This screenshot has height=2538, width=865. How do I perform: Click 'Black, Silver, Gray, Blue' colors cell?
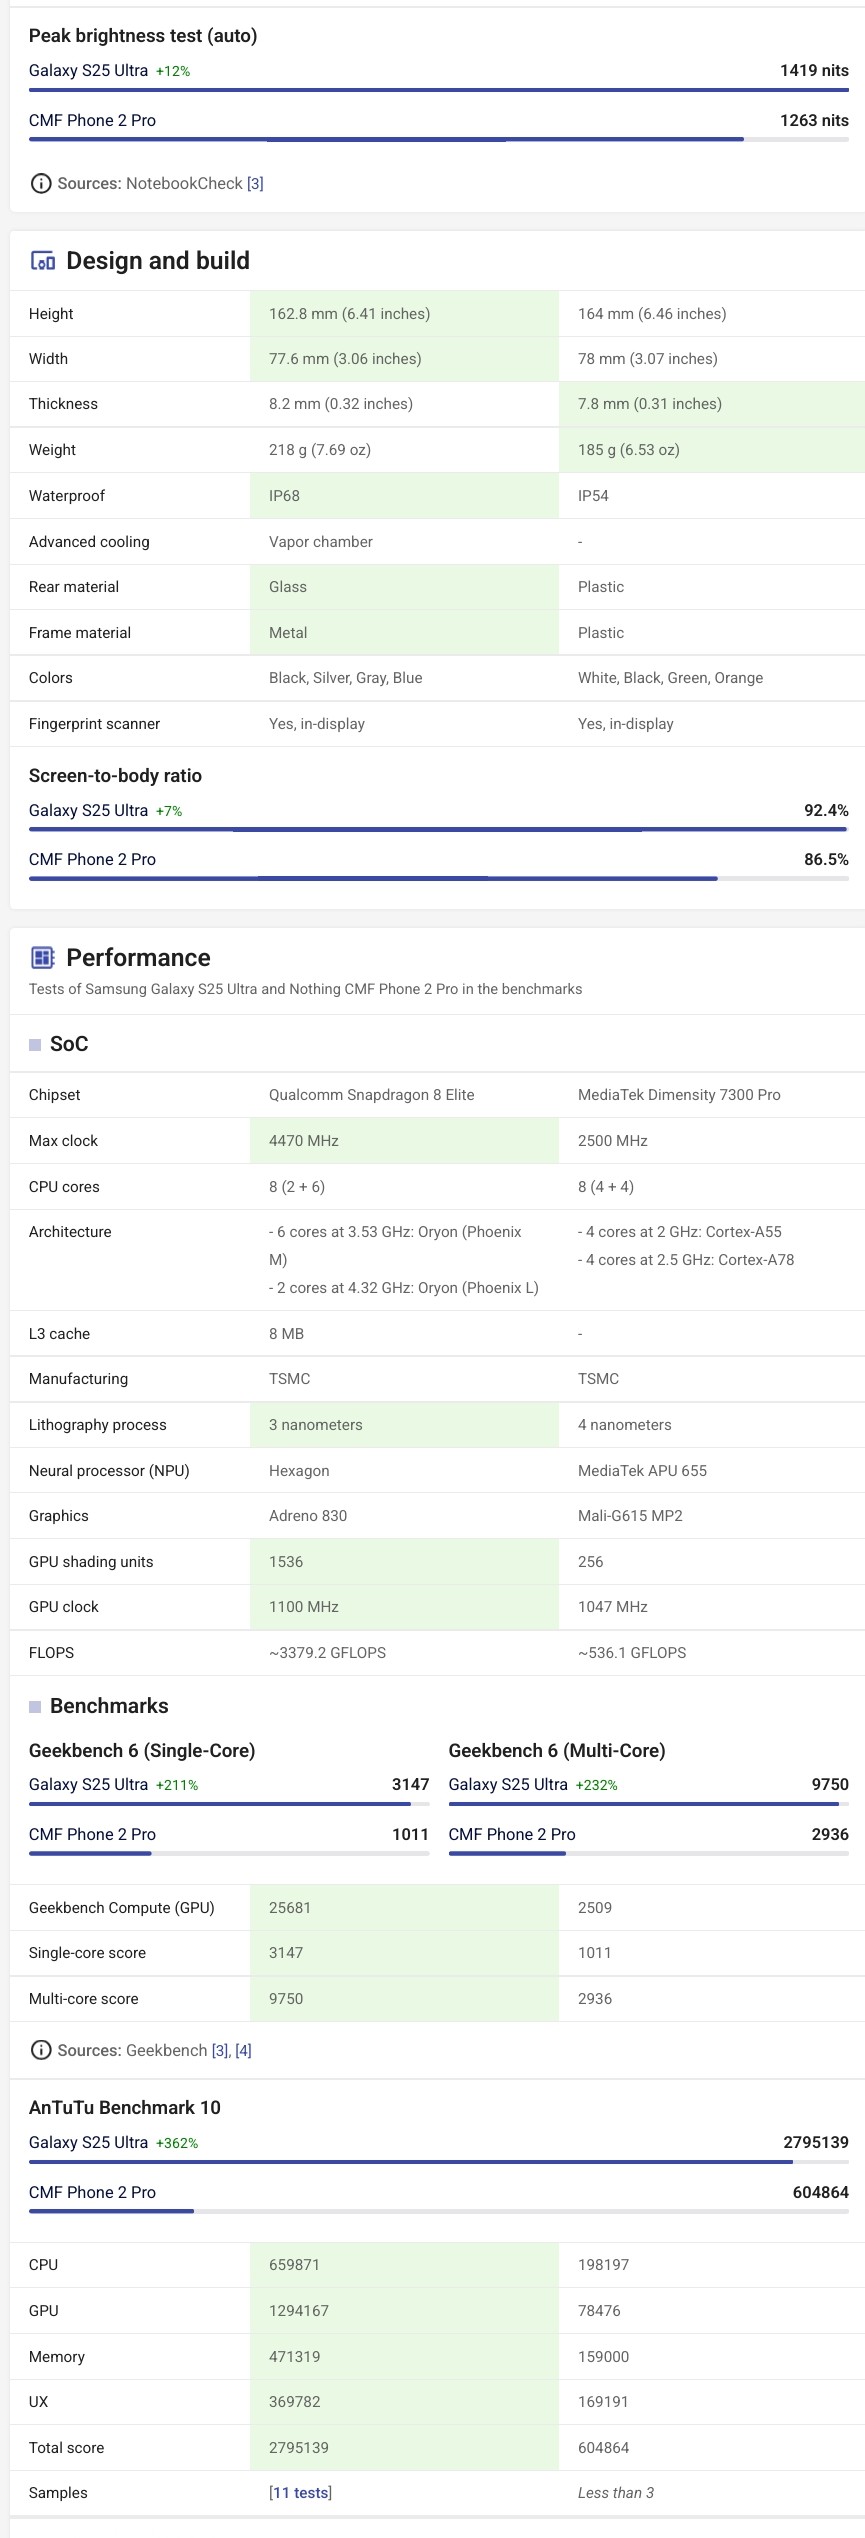pos(404,678)
